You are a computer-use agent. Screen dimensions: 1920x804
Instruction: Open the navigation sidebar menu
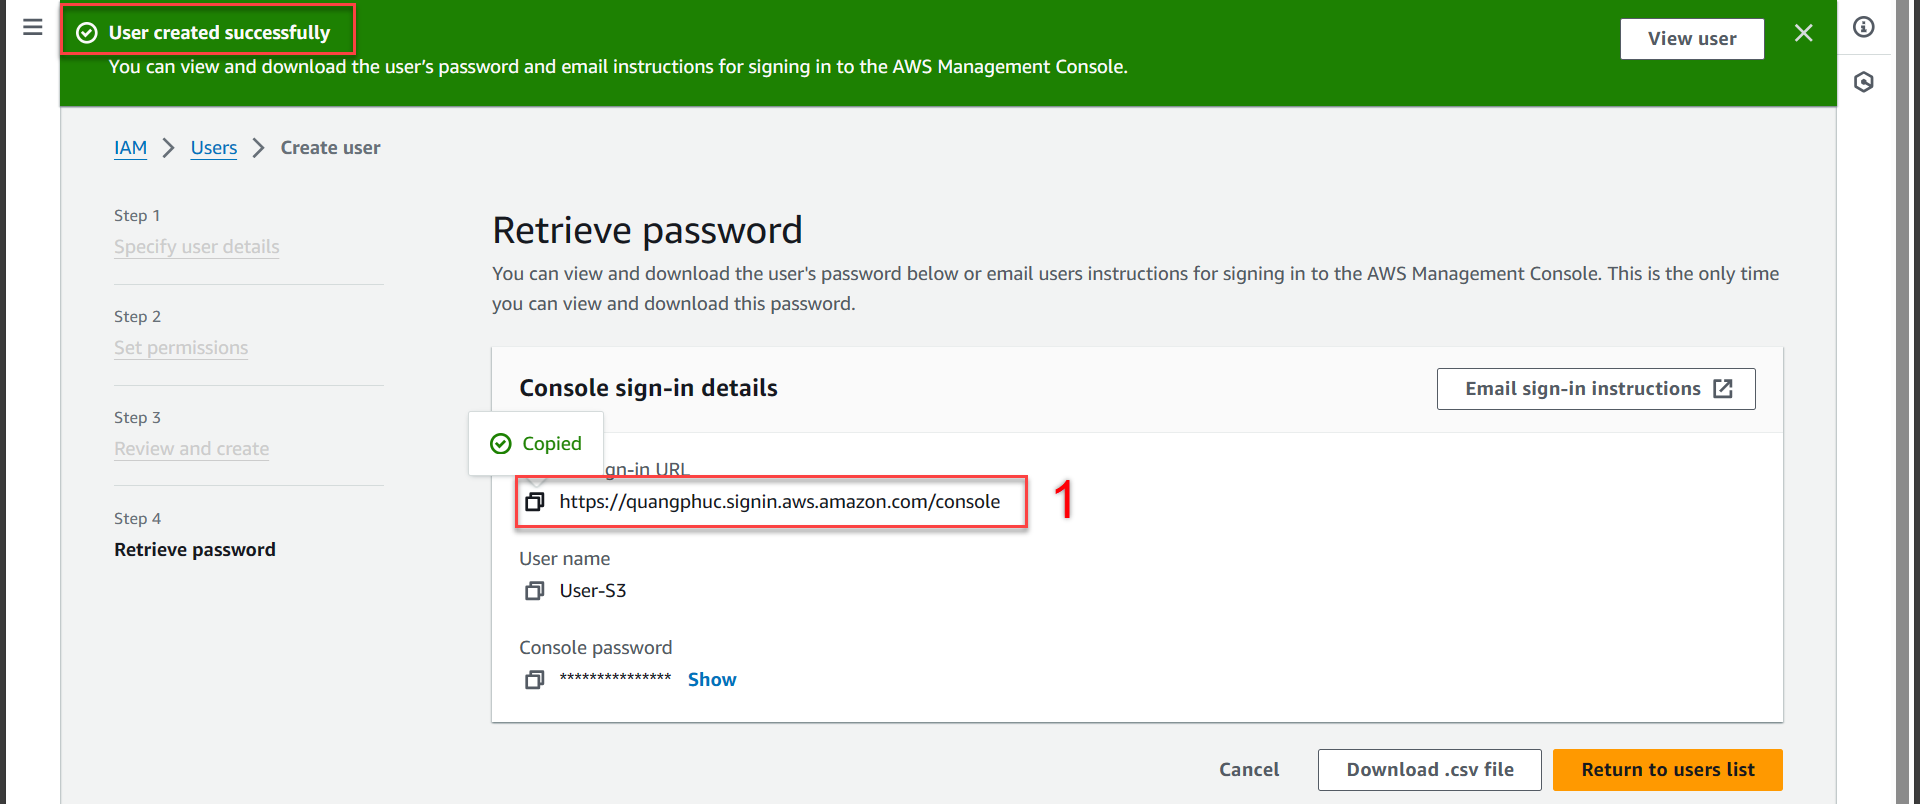click(x=31, y=27)
